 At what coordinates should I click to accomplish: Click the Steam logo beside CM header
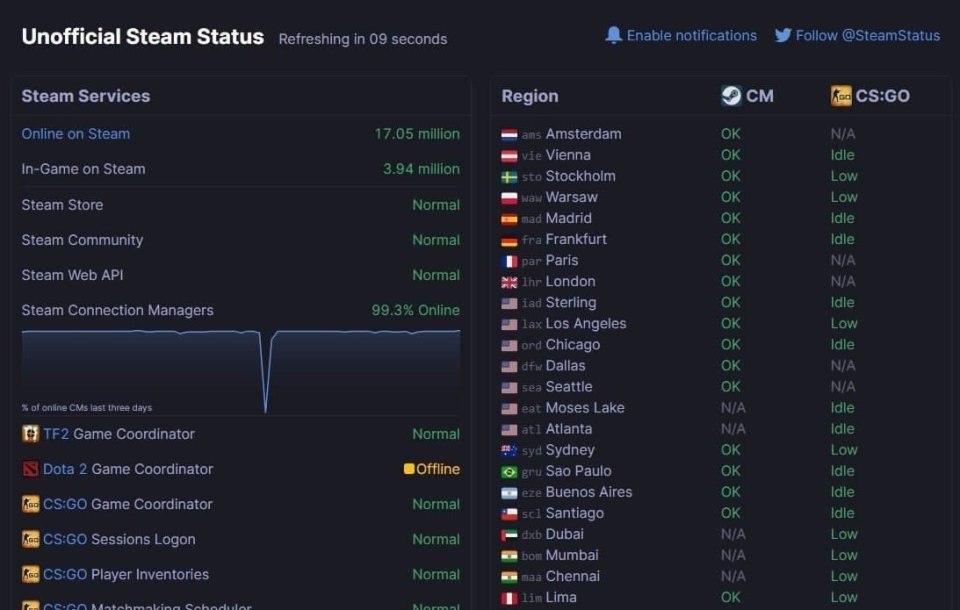[731, 96]
